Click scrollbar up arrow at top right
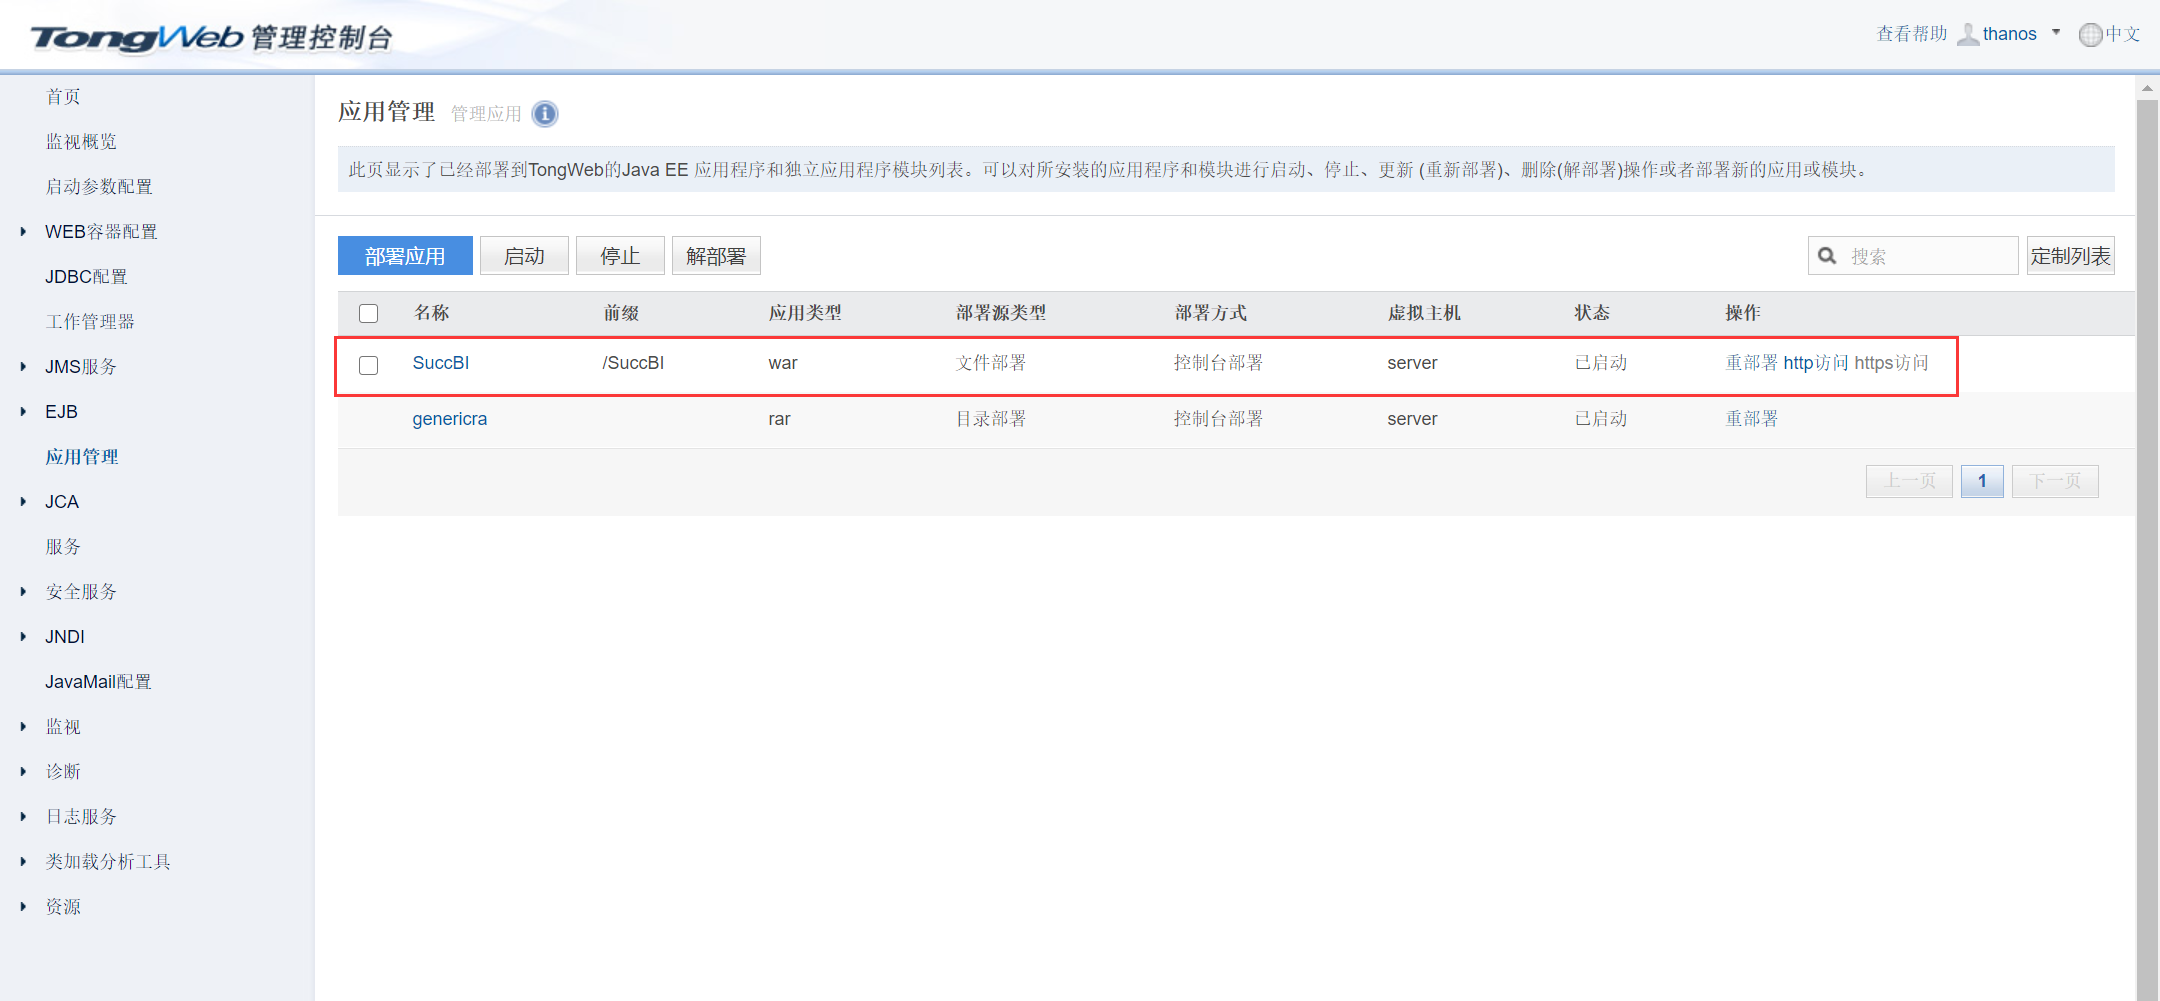 click(2147, 89)
